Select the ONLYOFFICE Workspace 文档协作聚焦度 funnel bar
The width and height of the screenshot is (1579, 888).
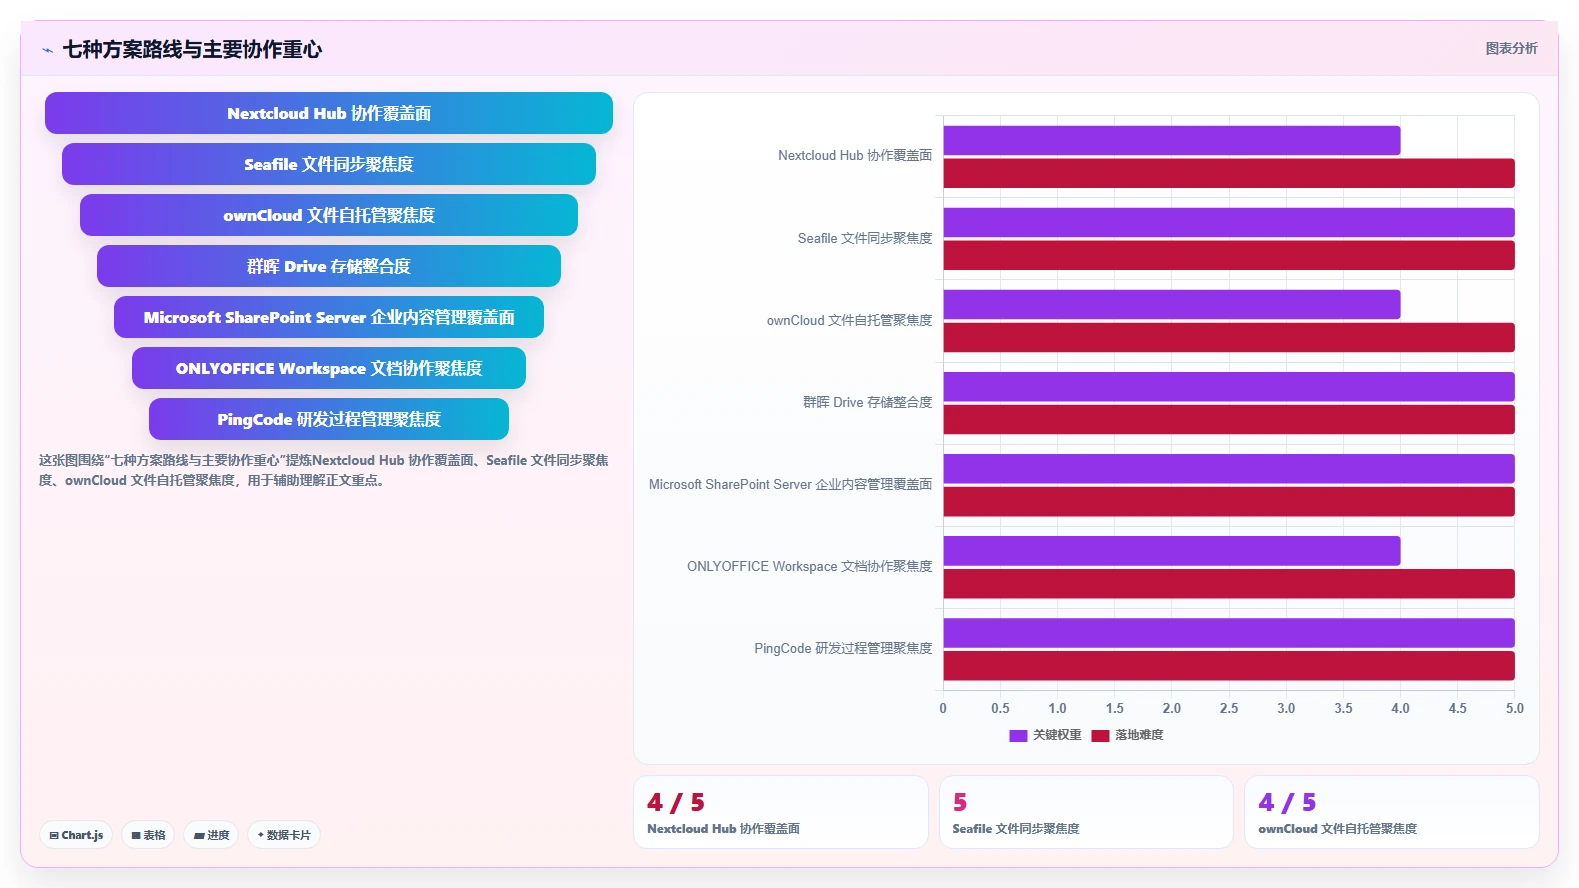pyautogui.click(x=329, y=368)
